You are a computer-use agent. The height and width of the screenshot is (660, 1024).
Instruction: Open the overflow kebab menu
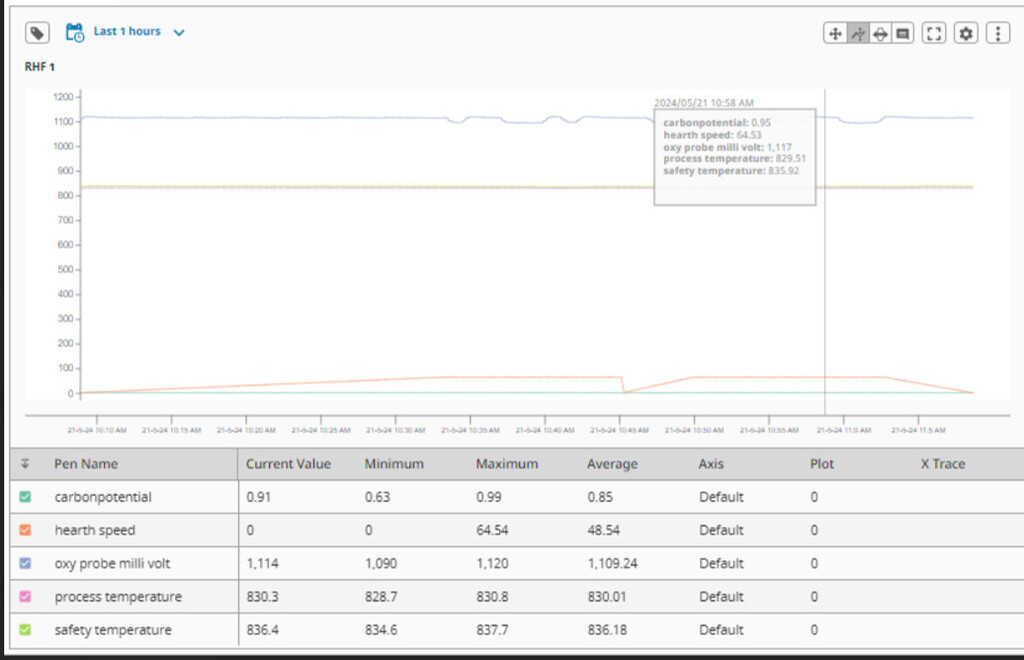pos(997,33)
